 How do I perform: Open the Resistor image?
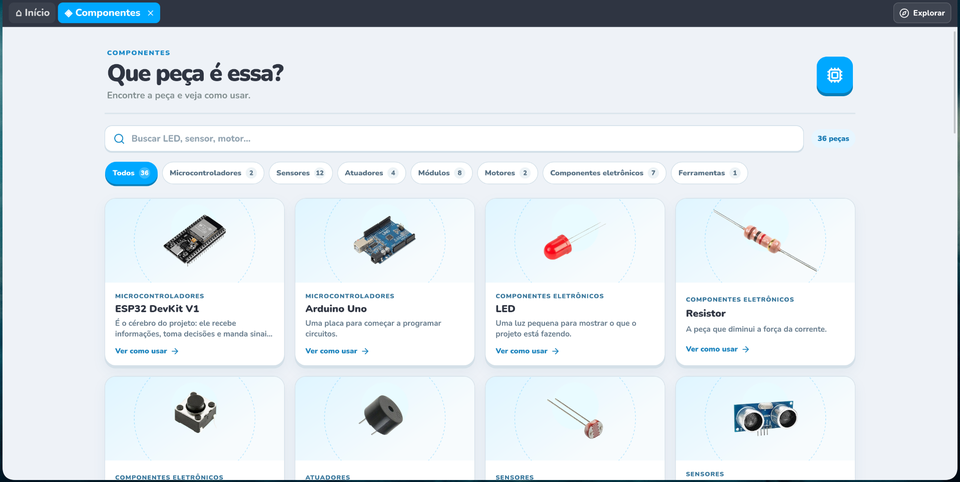765,240
